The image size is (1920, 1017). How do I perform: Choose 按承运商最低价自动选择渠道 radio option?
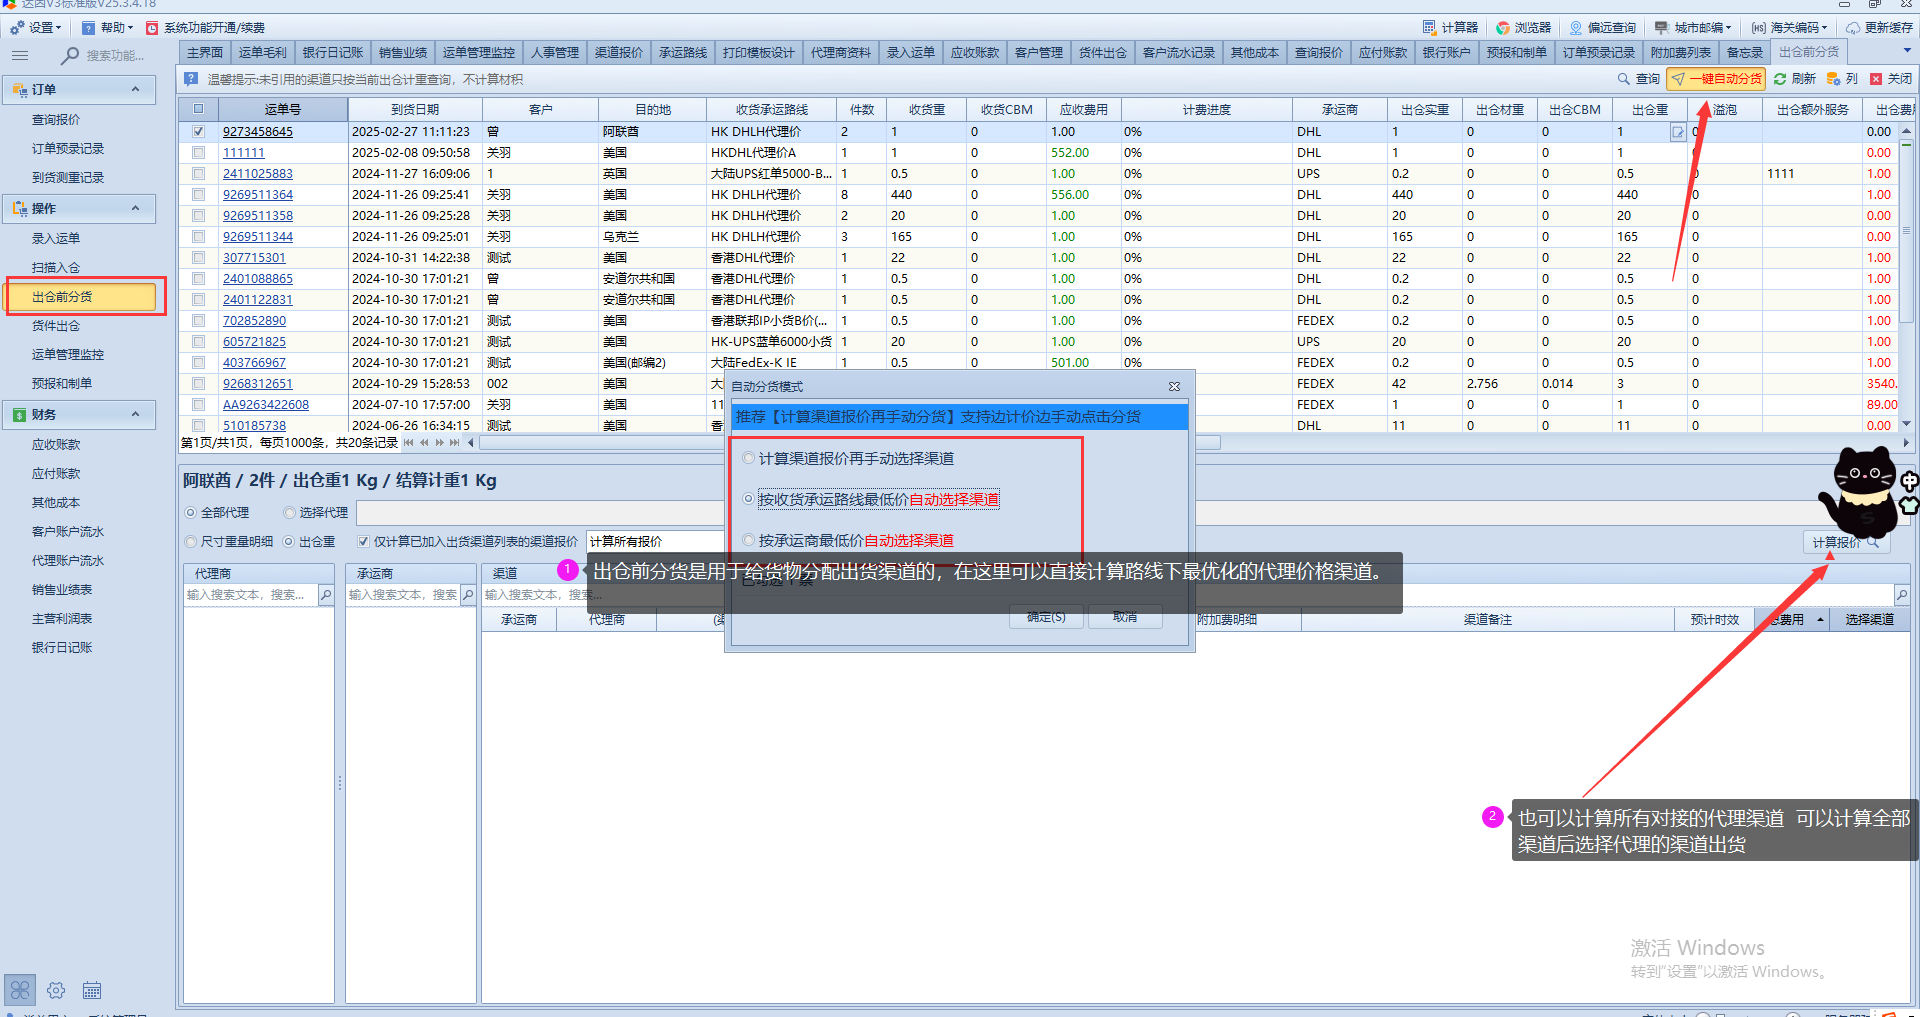748,541
